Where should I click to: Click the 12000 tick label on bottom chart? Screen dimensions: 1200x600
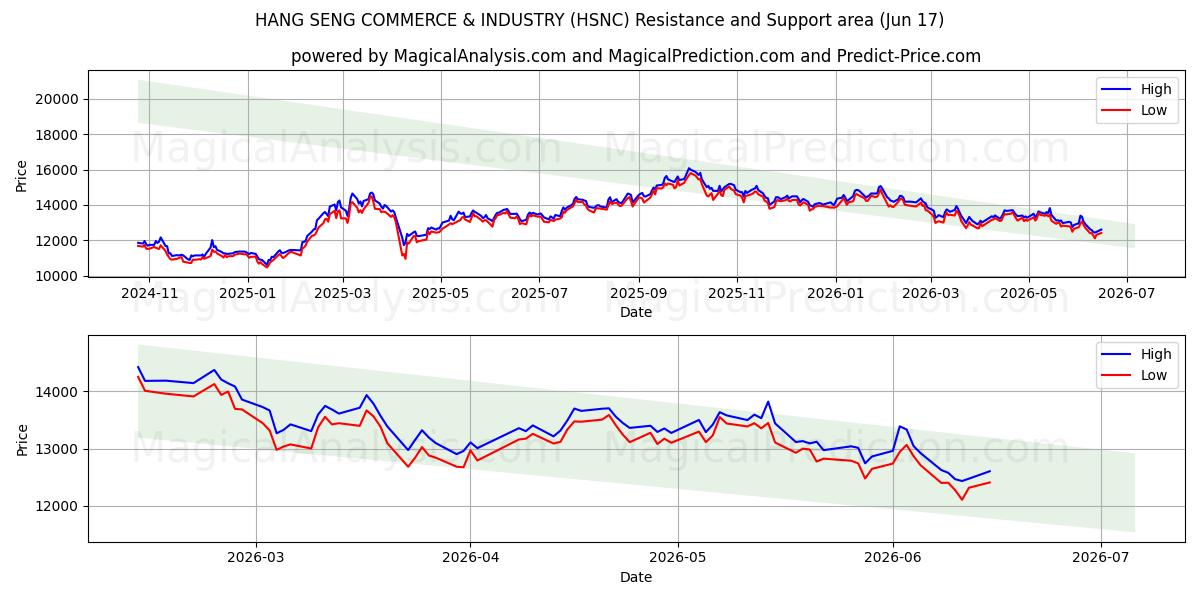coord(59,507)
